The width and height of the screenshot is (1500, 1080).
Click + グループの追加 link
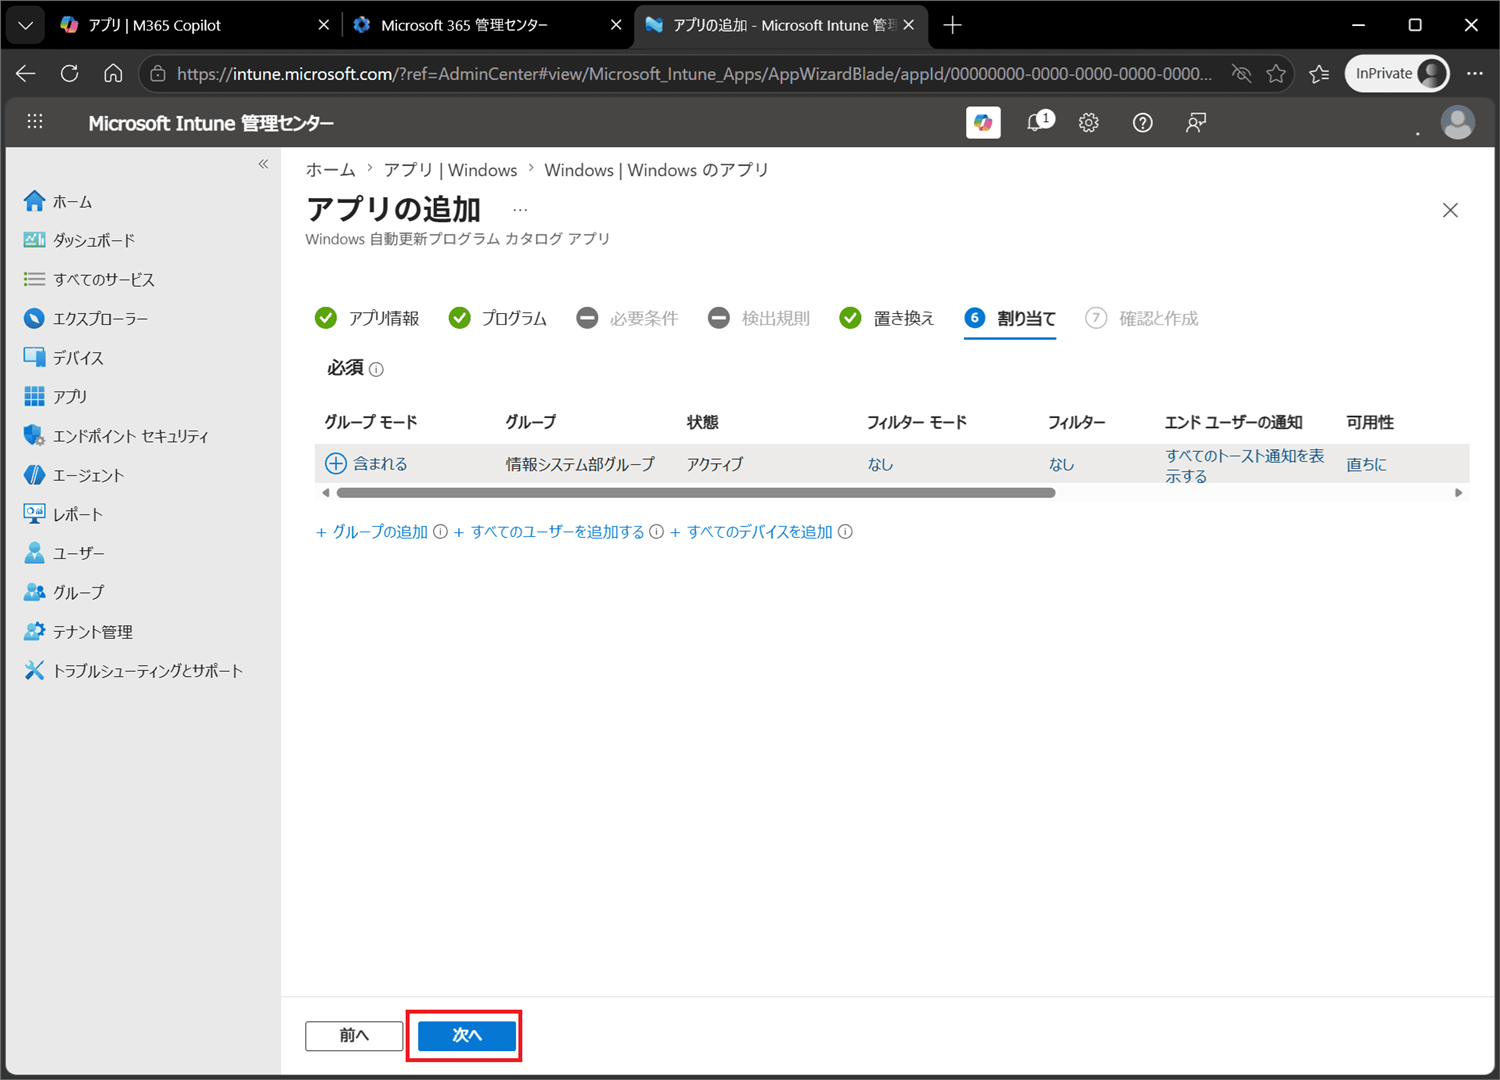click(x=372, y=532)
